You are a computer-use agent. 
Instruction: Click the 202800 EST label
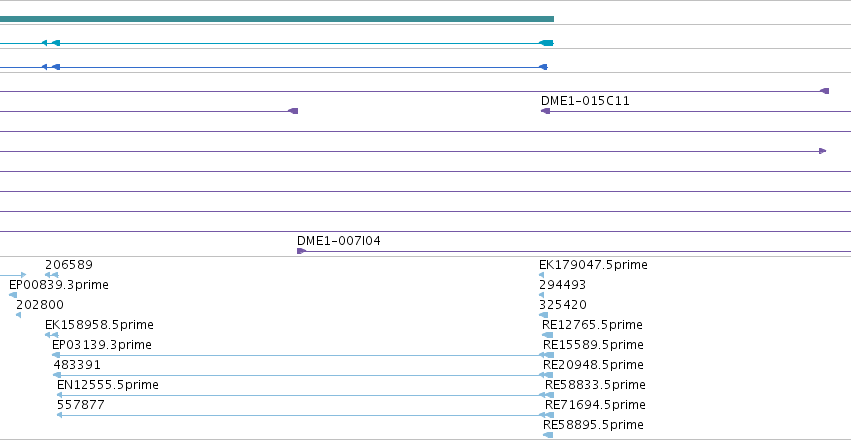click(x=40, y=305)
